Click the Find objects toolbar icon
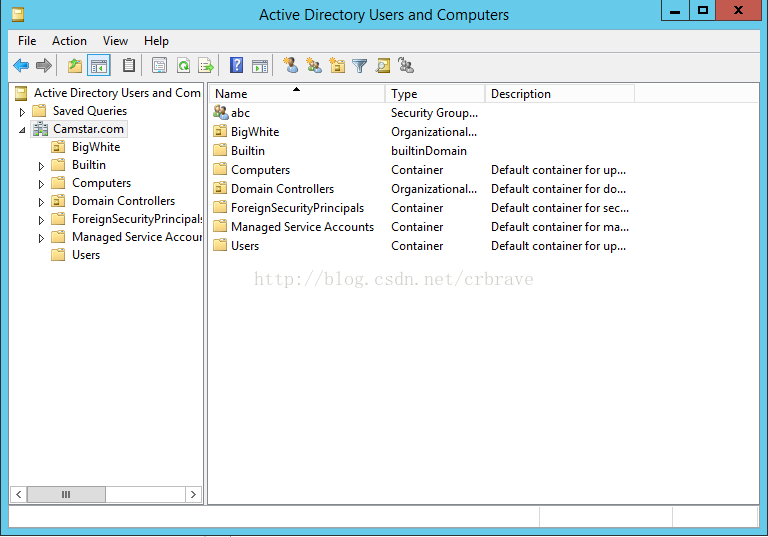The image size is (768, 537). (x=383, y=65)
